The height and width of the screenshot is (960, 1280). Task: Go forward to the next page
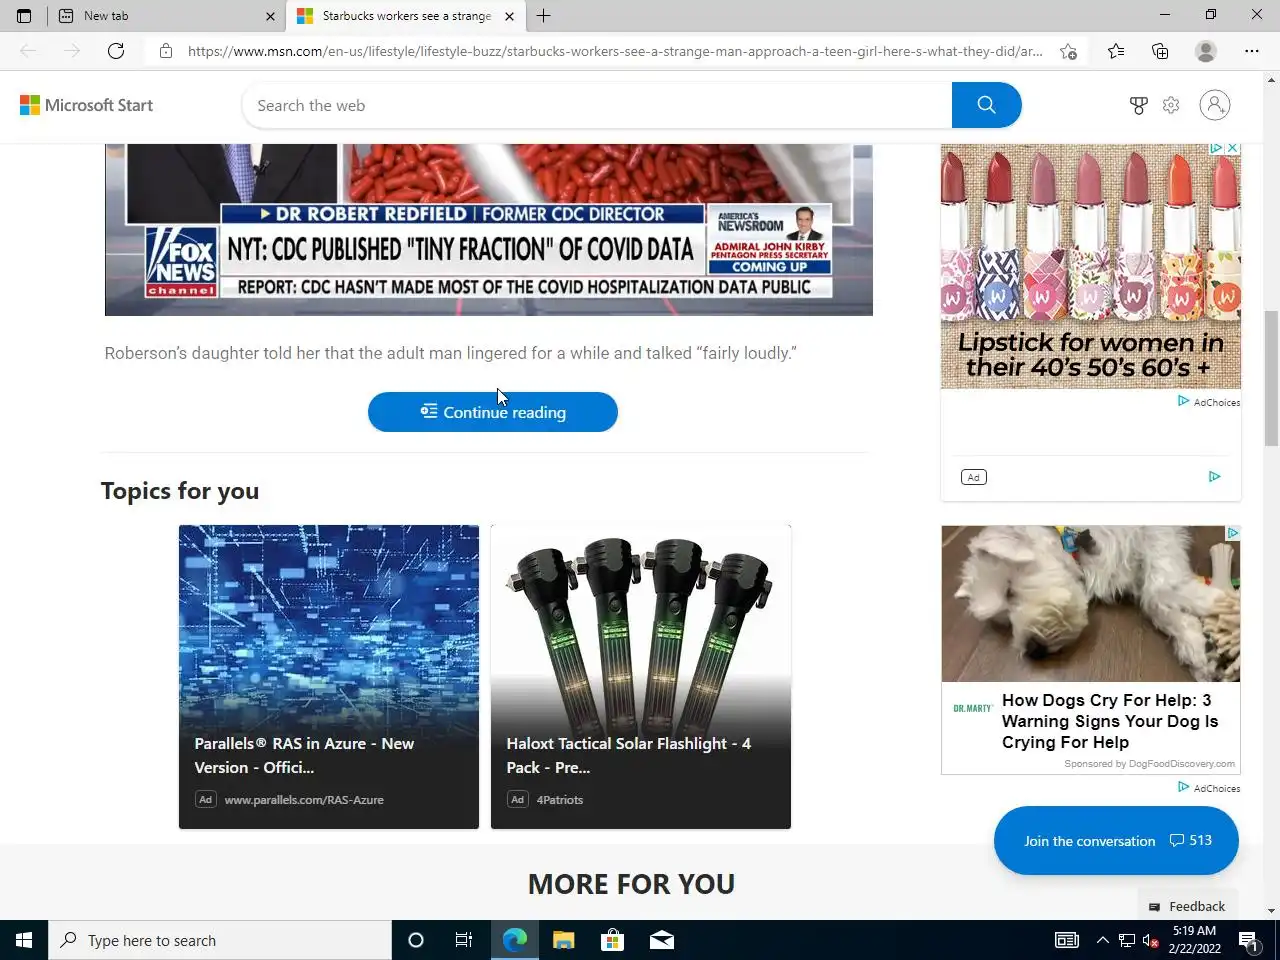72,51
